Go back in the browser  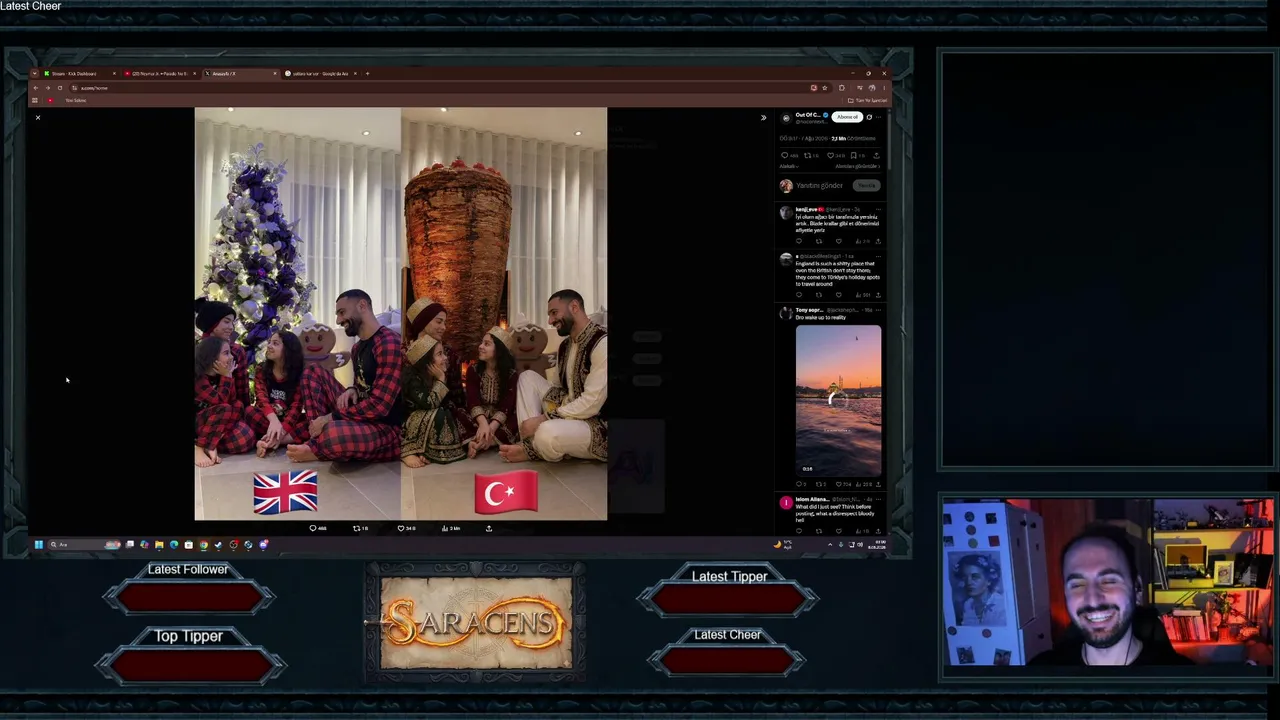[35, 88]
